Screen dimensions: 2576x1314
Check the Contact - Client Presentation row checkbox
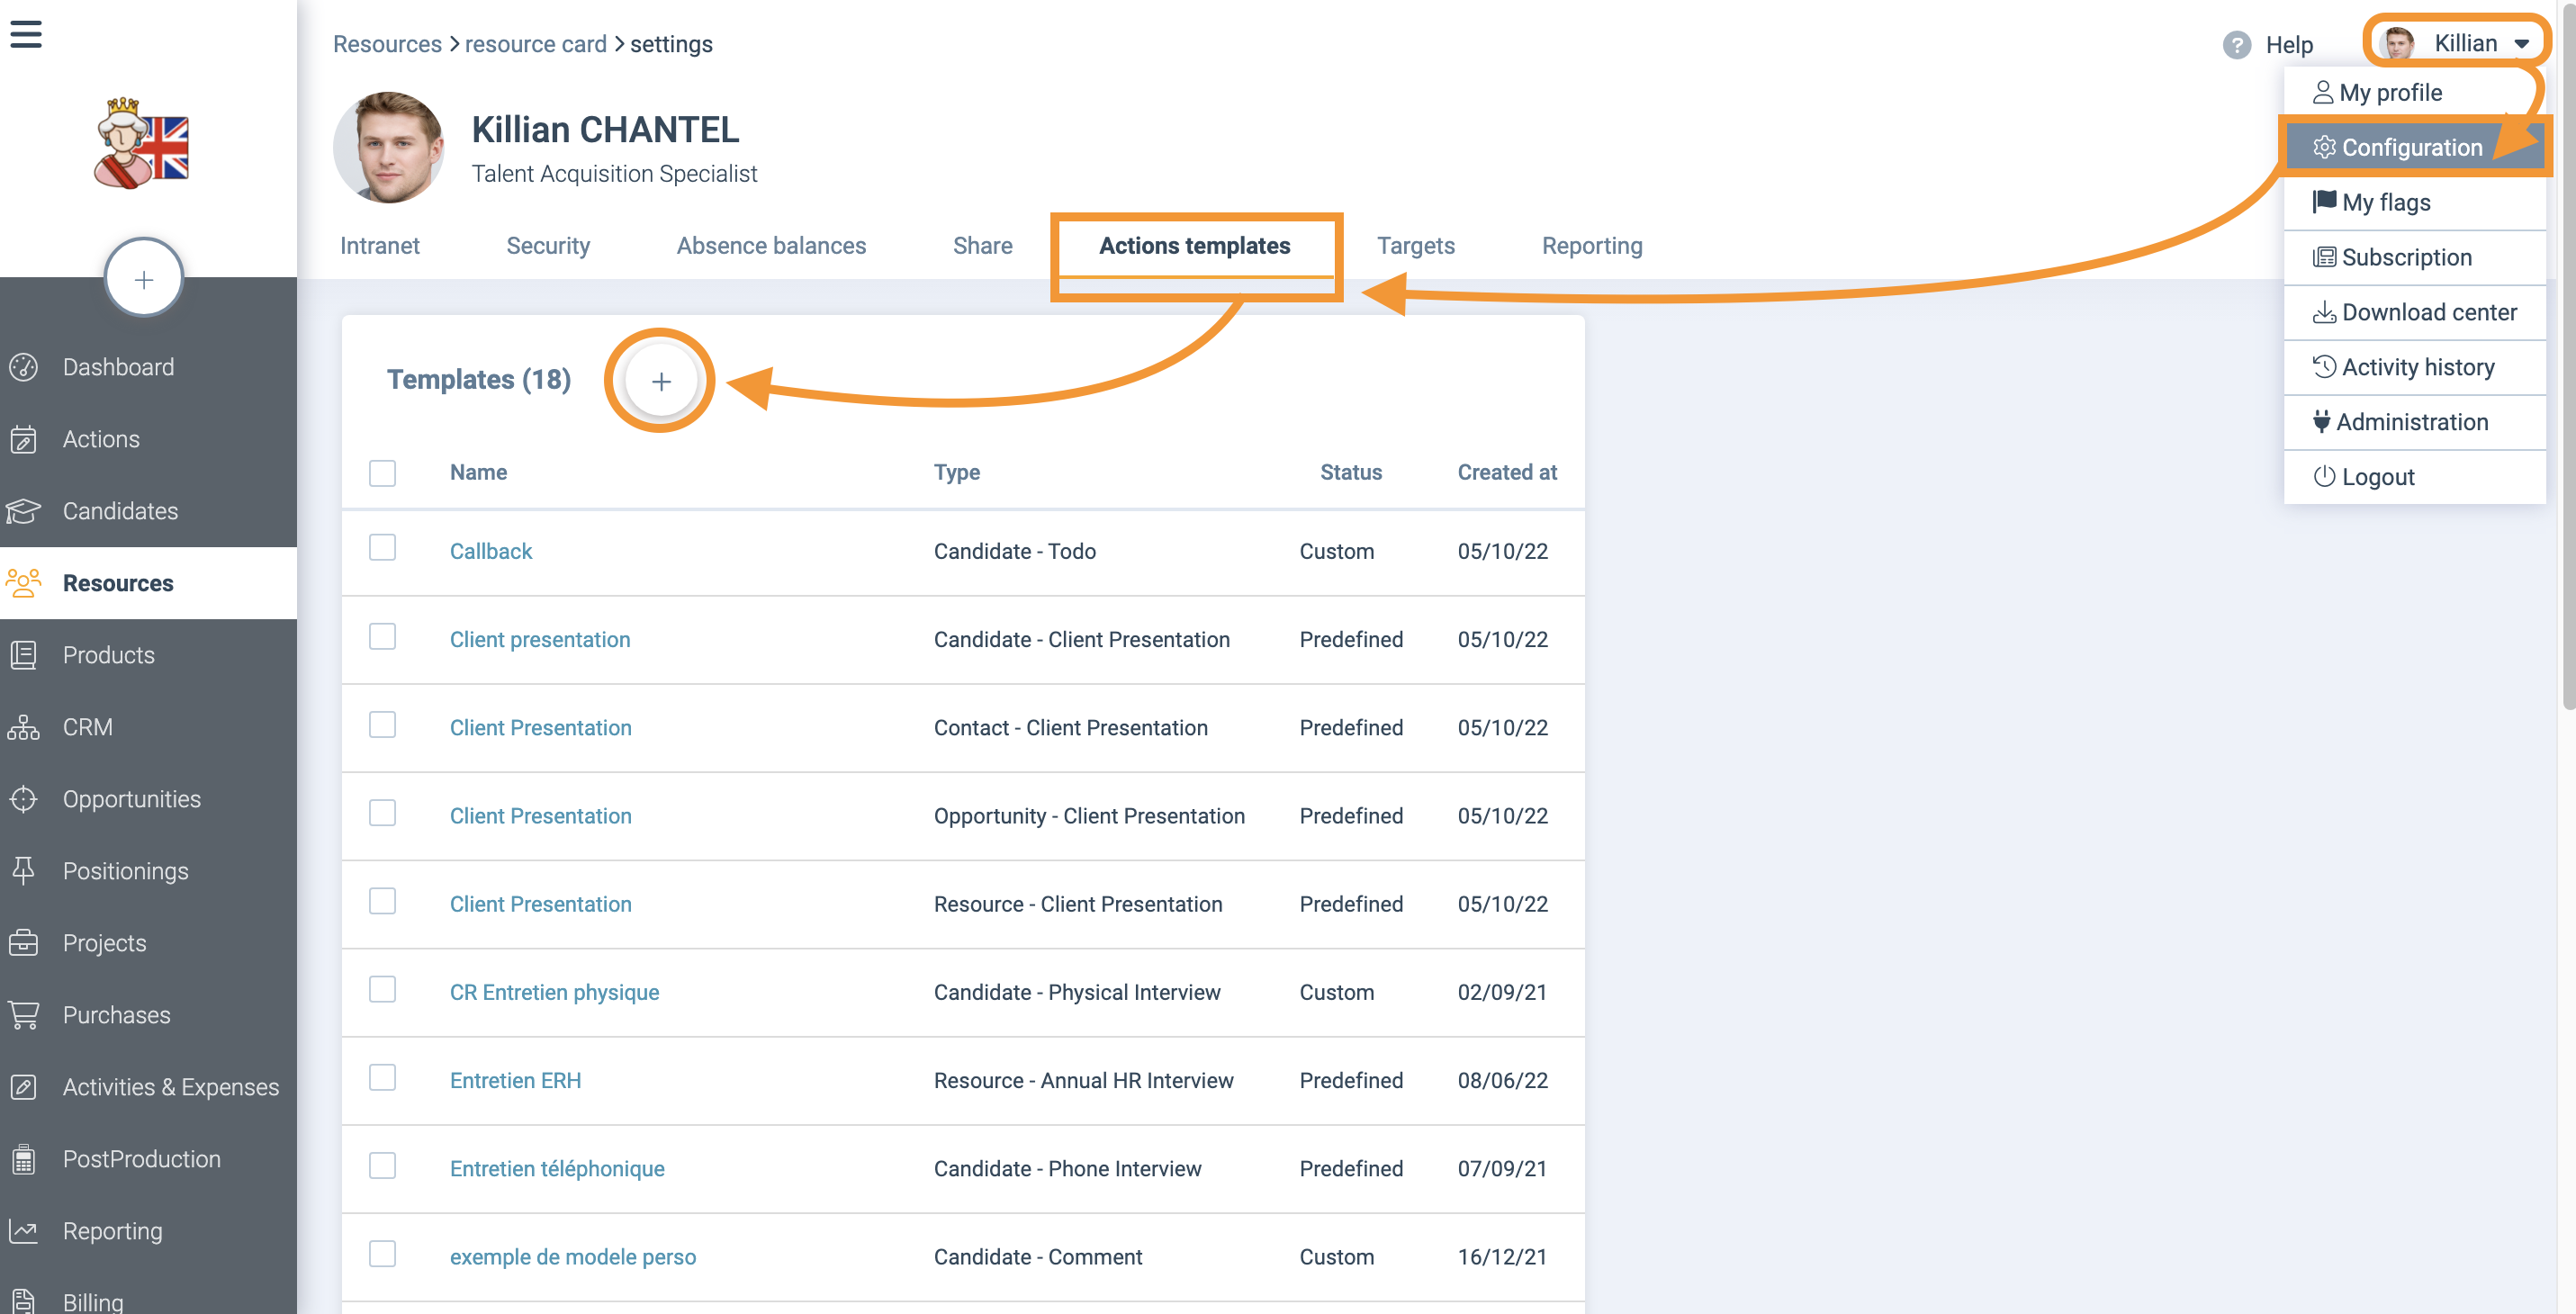[382, 724]
